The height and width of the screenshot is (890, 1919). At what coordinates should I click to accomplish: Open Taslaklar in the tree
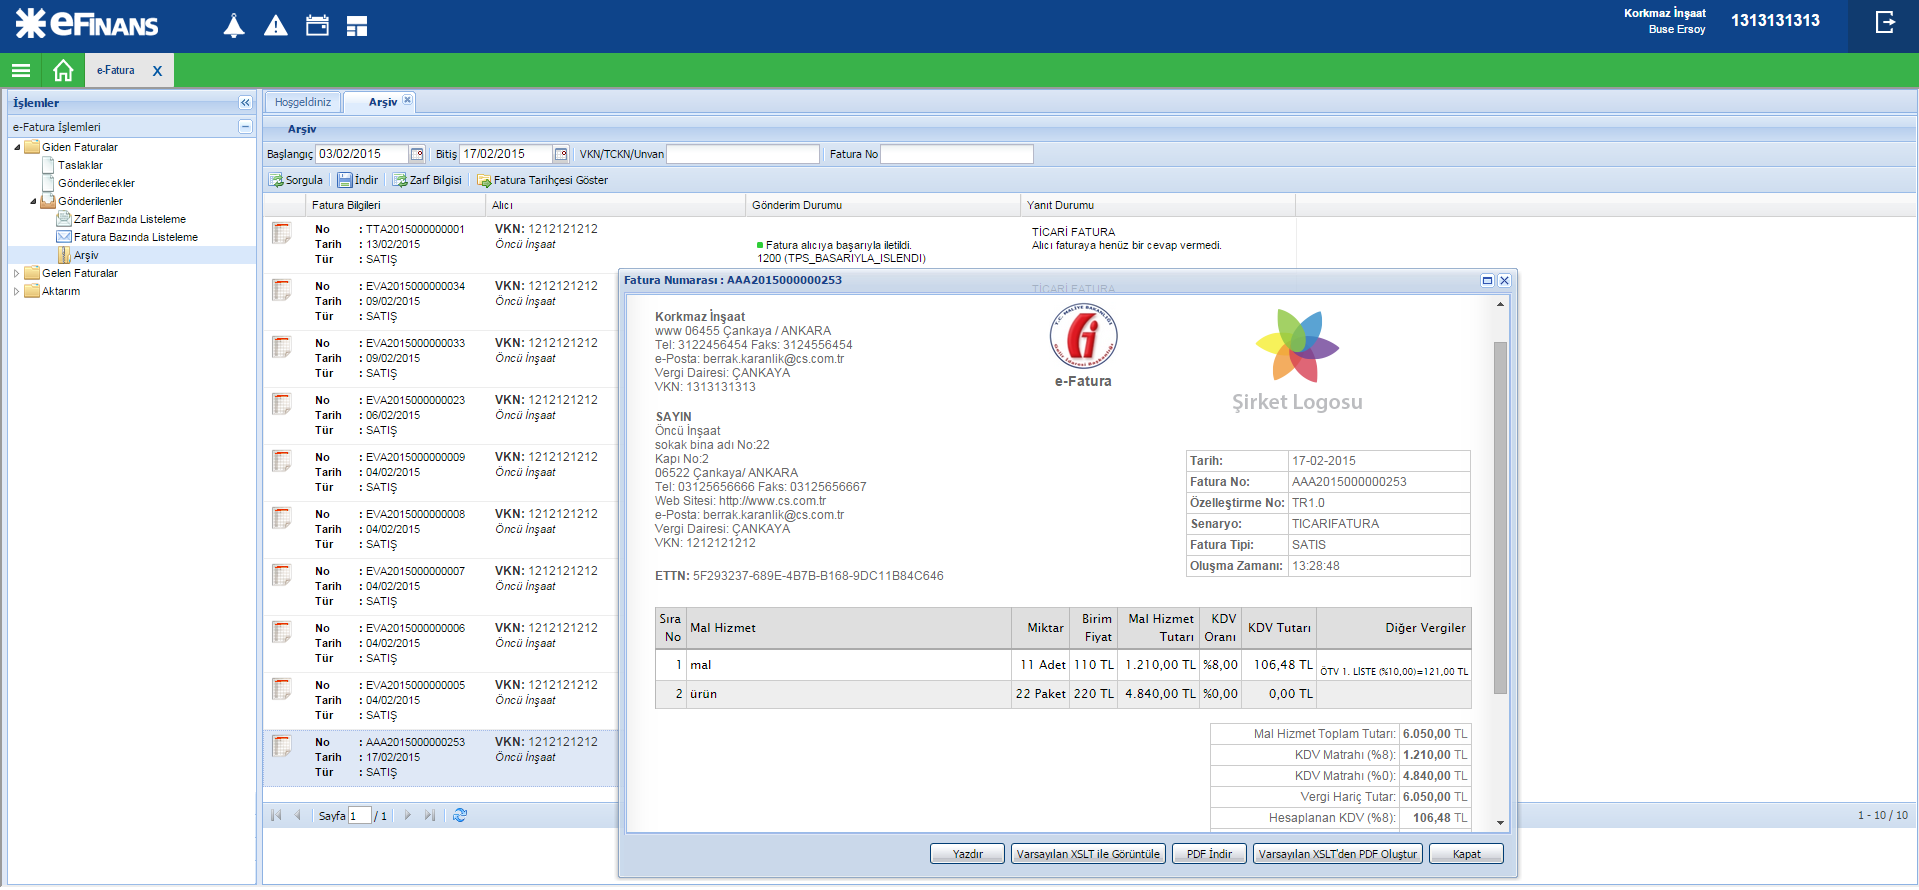pyautogui.click(x=80, y=165)
